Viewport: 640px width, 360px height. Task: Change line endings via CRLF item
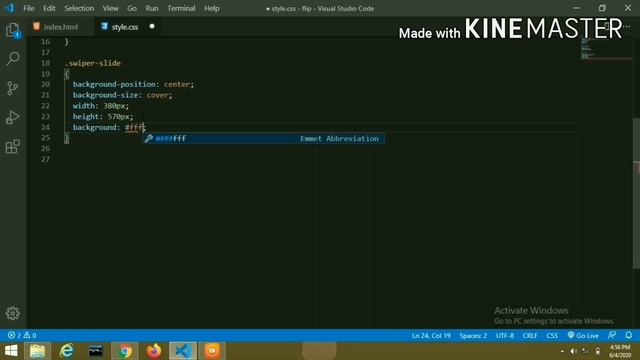tap(530, 336)
